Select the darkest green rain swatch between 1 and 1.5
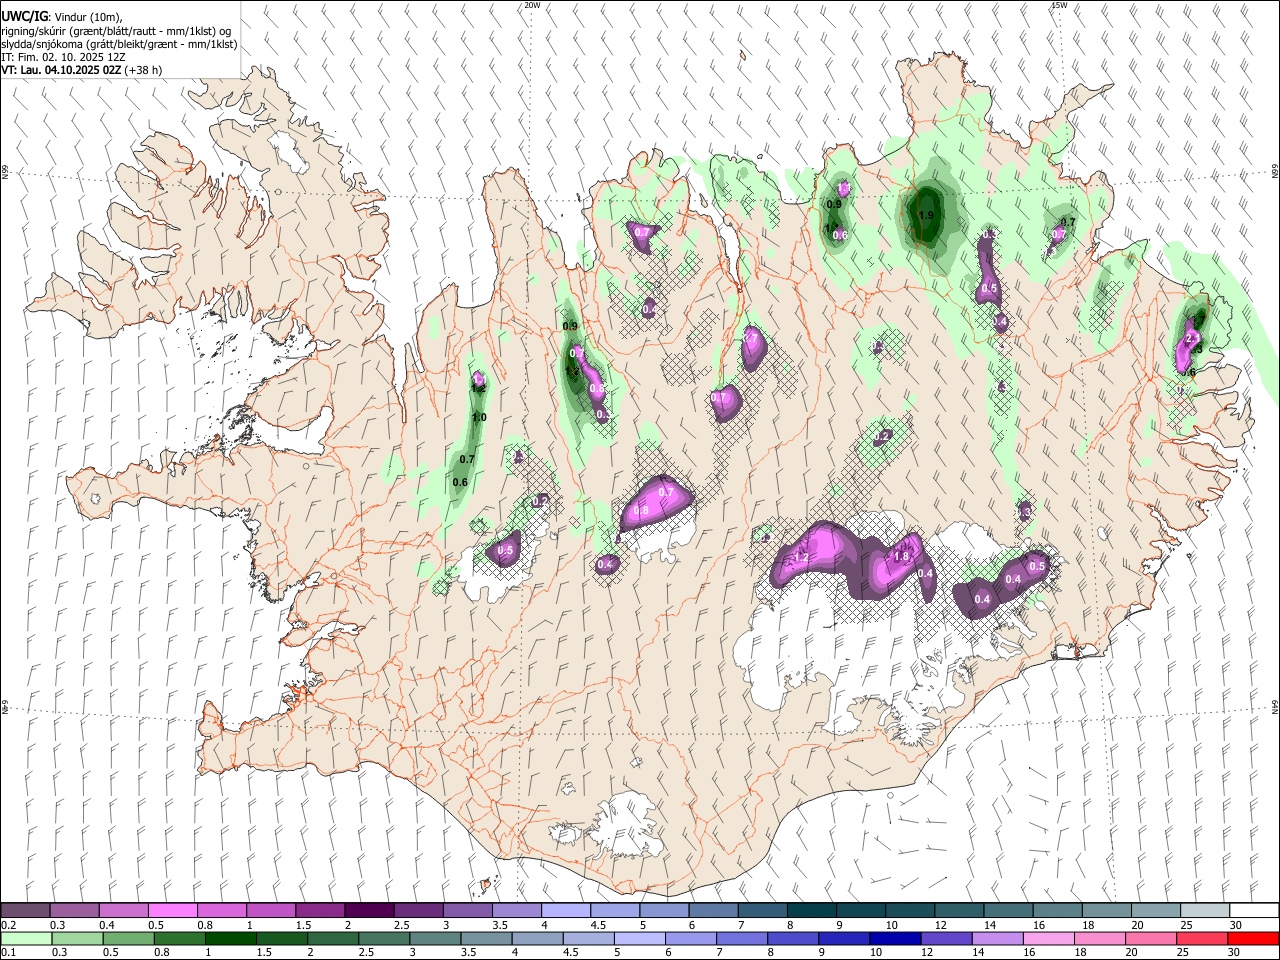The width and height of the screenshot is (1280, 960). (x=230, y=938)
